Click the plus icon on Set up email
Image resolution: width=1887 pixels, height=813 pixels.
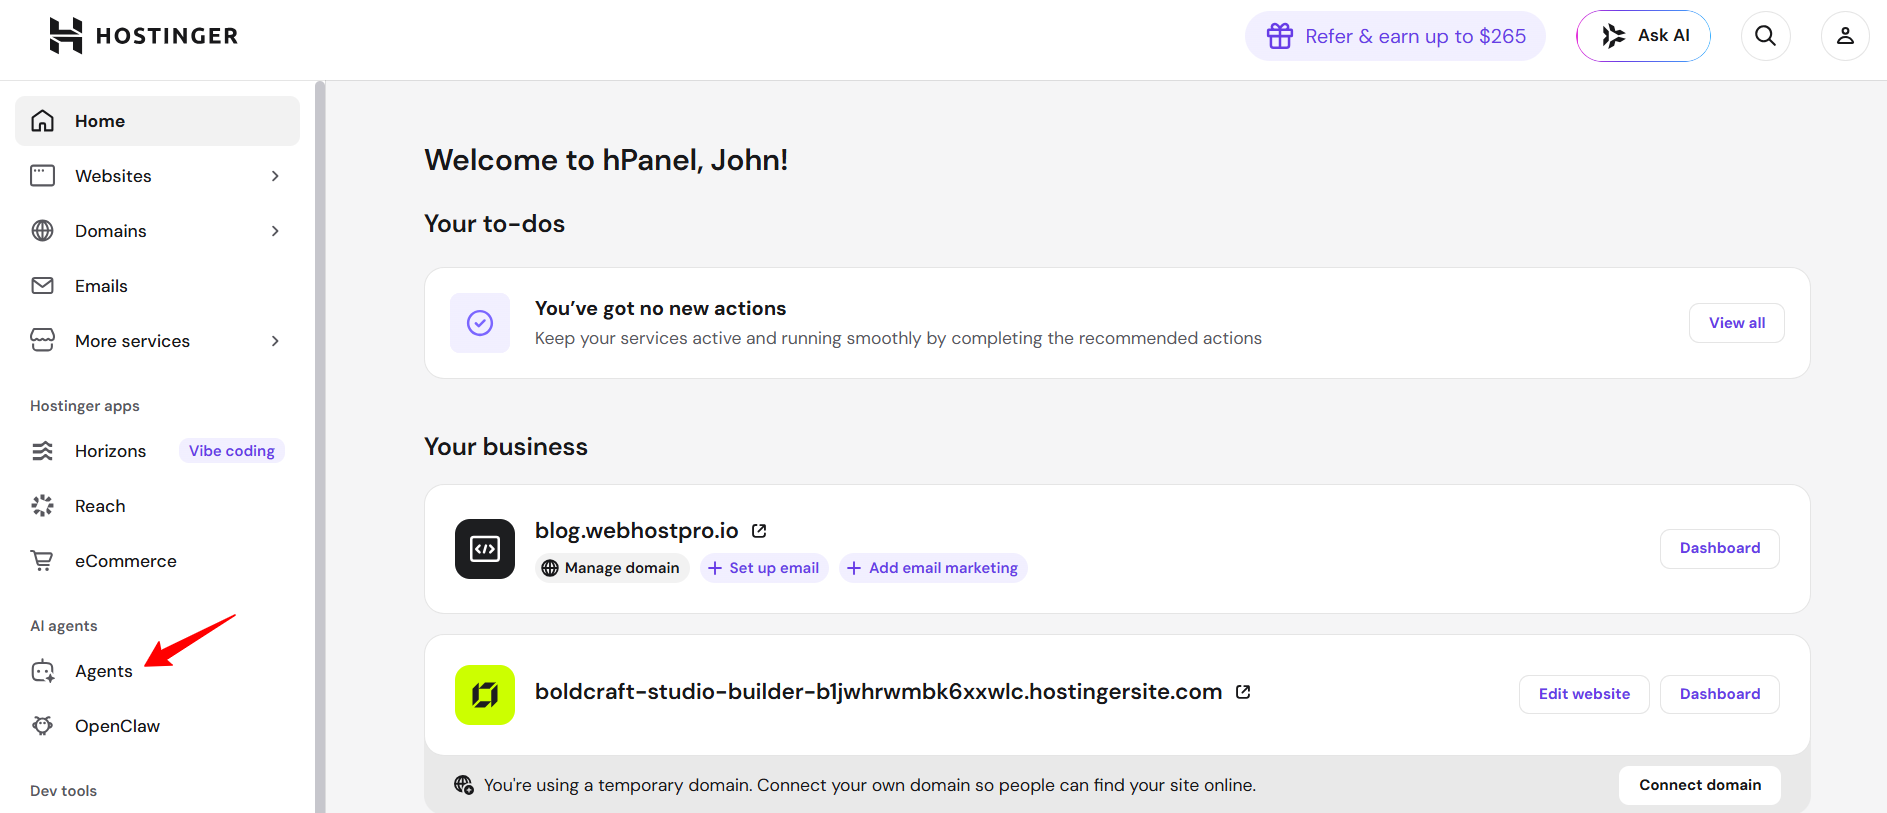pyautogui.click(x=715, y=568)
